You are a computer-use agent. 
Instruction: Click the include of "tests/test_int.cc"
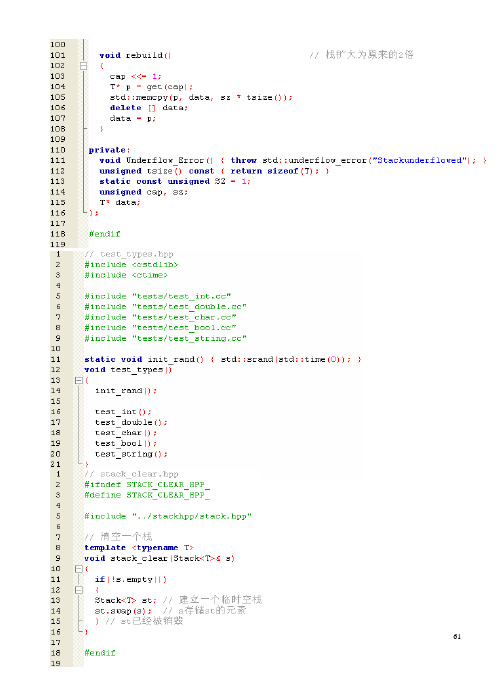[158, 296]
